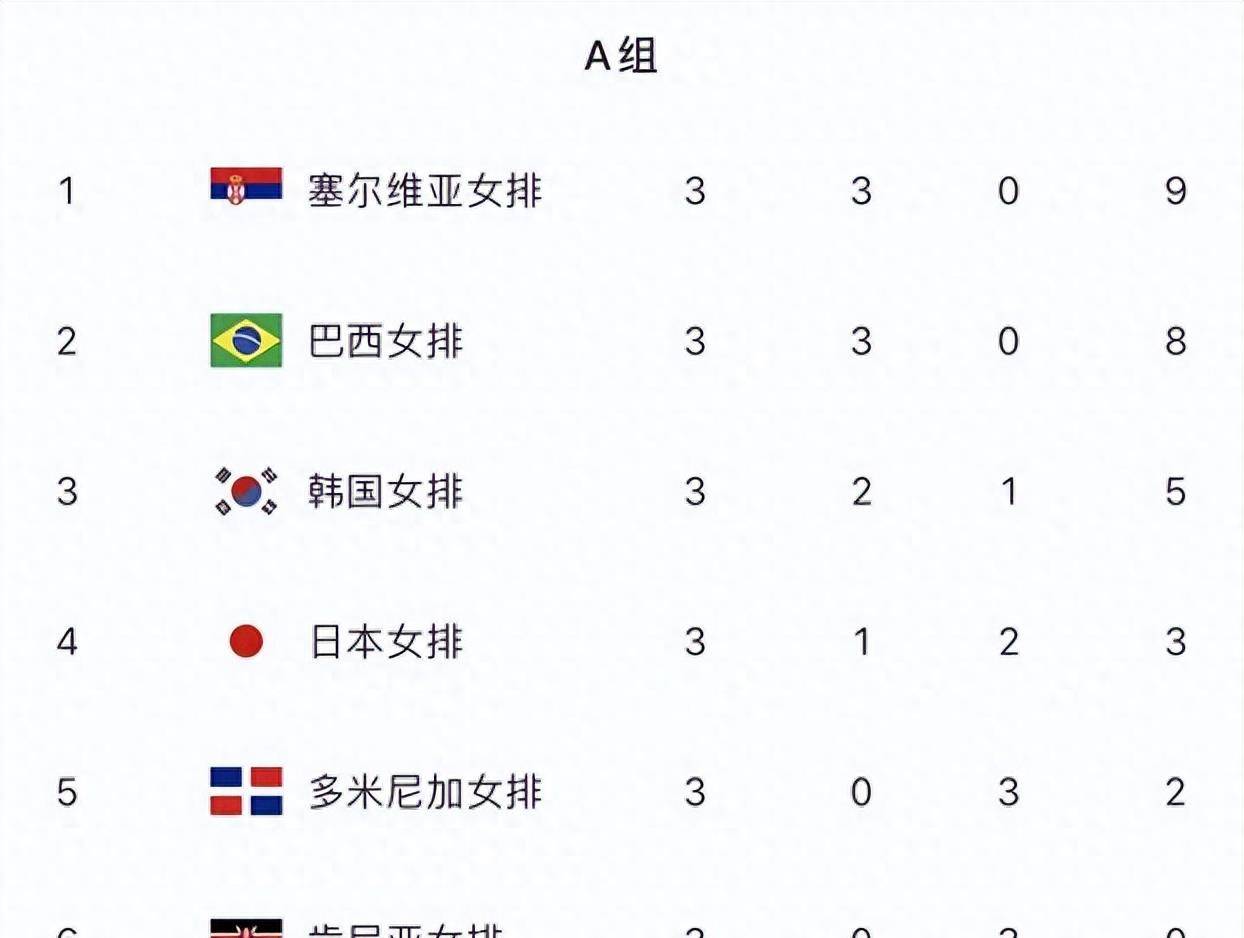Click the Serbia flag icon

246,187
